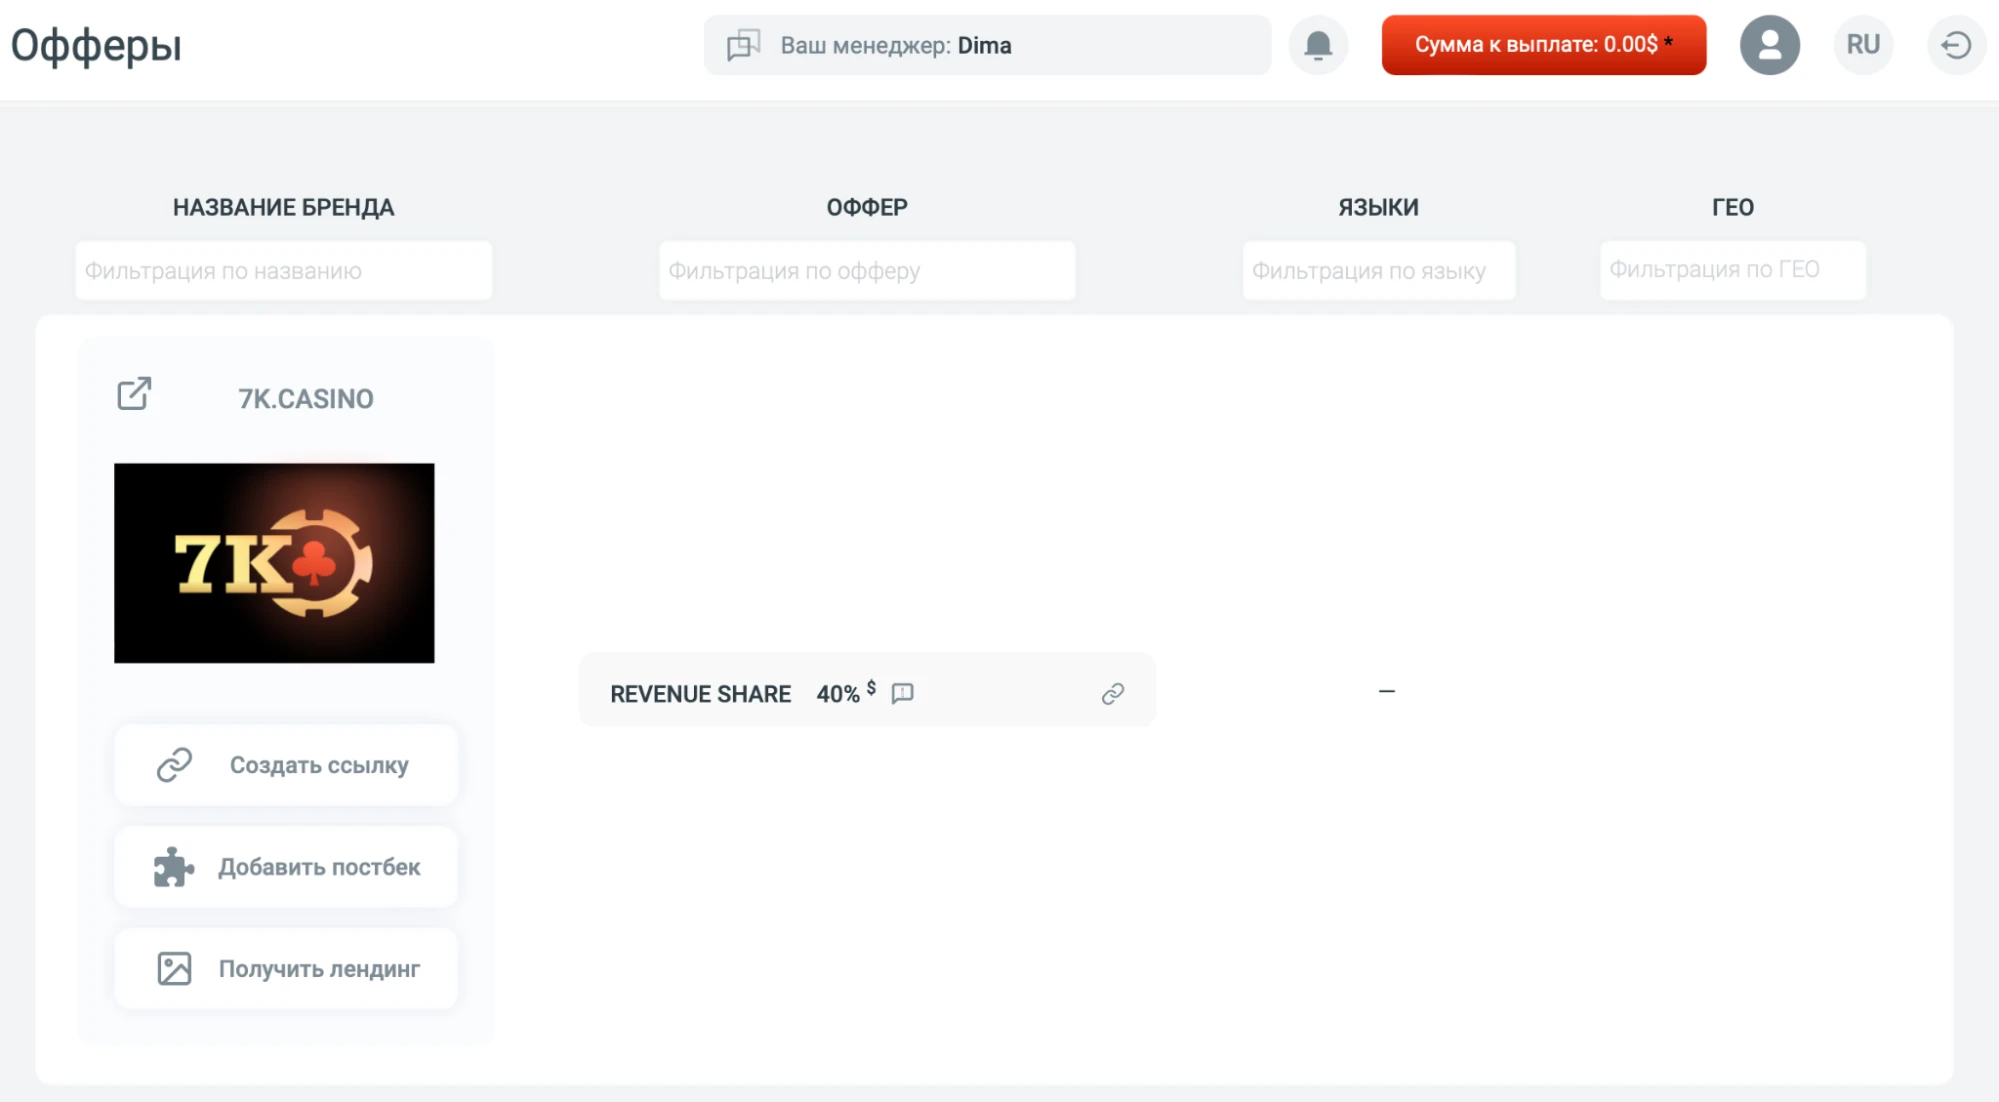Viewport: 1999px width, 1102px height.
Task: Focus the brand name filter field
Action: 284,270
